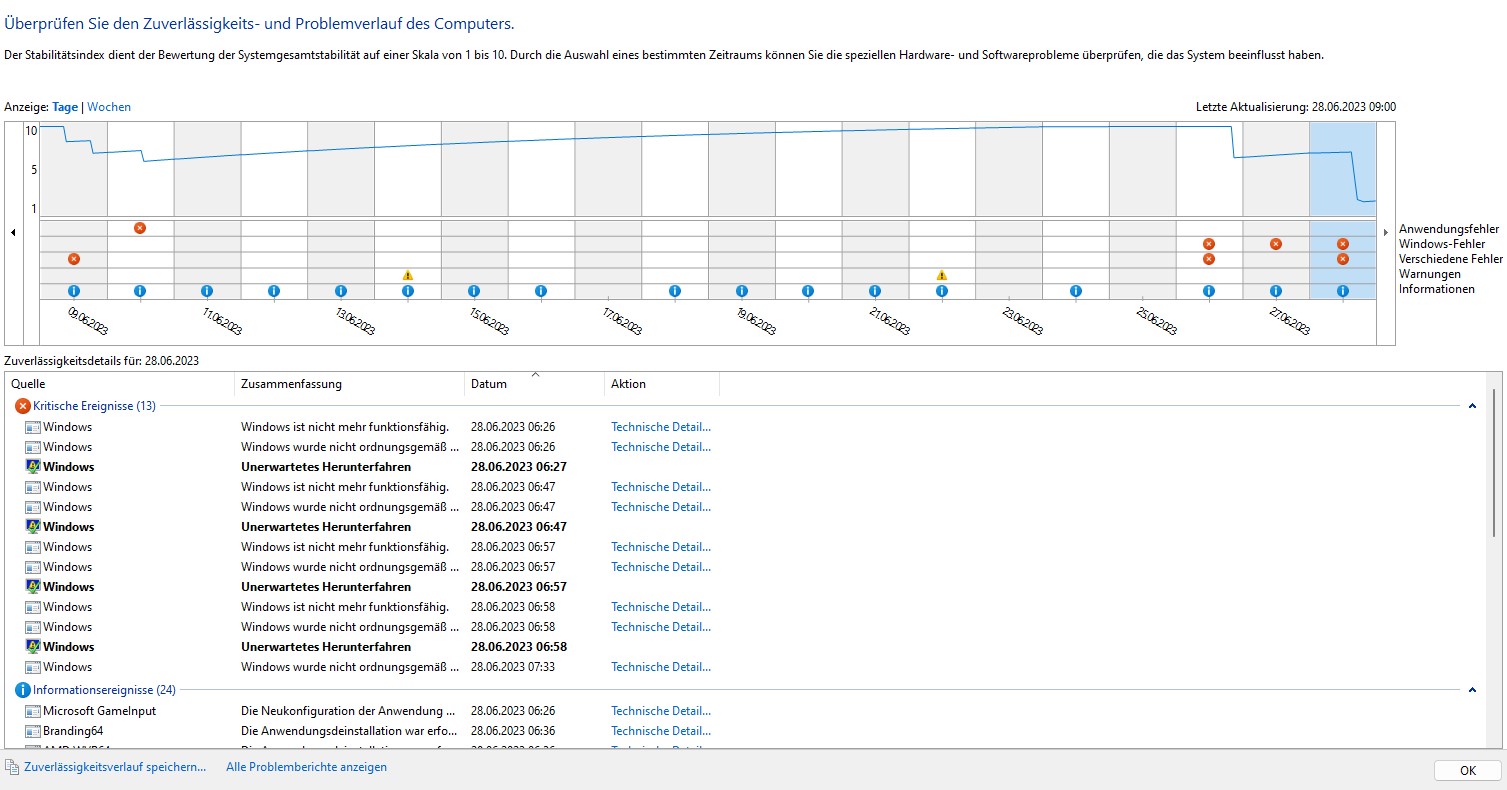The width and height of the screenshot is (1507, 790).
Task: Collapse the Informationsereignisse group
Action: click(x=1472, y=690)
